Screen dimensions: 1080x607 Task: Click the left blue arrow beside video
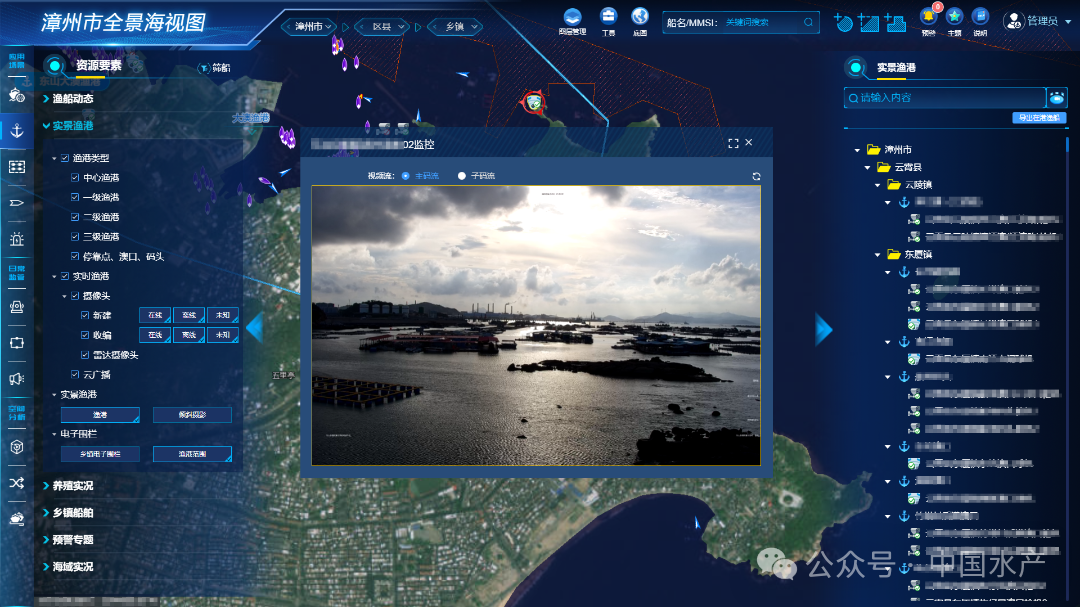(255, 327)
